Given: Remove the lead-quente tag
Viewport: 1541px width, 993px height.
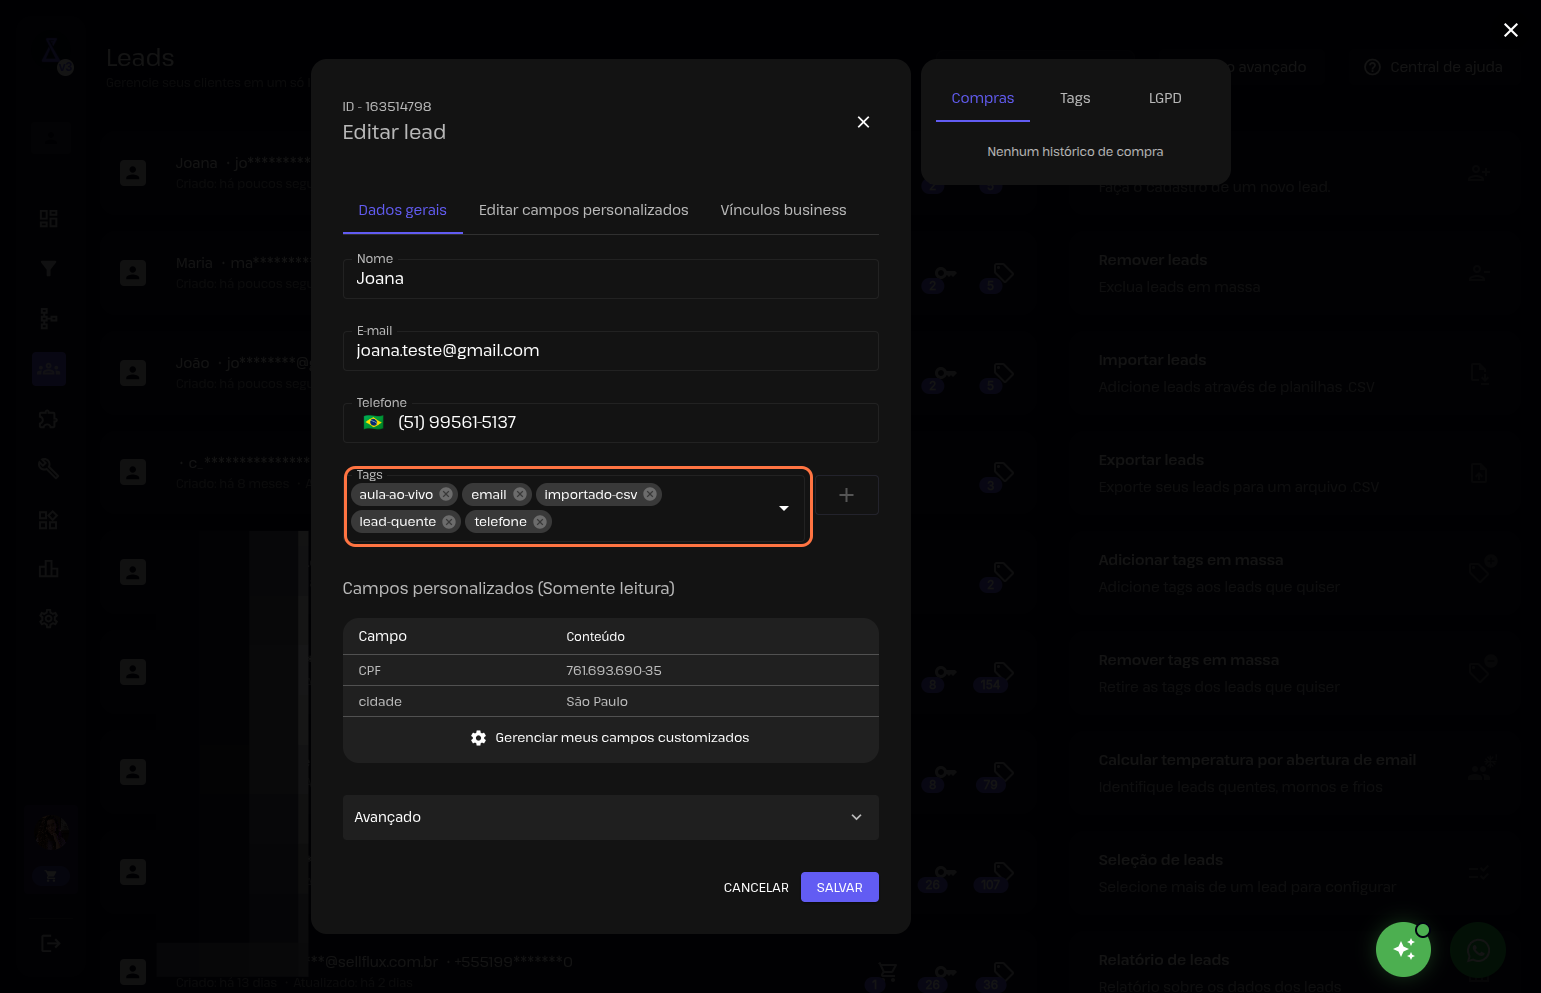Looking at the screenshot, I should (x=449, y=521).
